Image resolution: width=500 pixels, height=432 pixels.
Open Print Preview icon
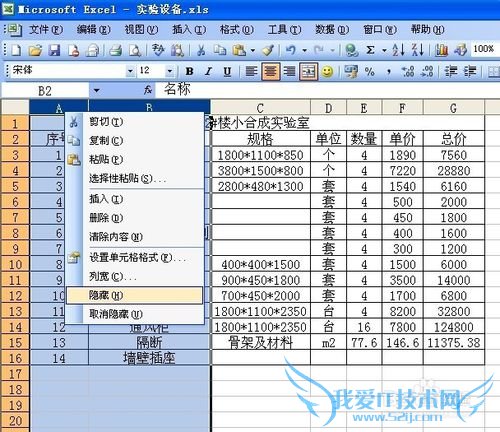point(135,50)
